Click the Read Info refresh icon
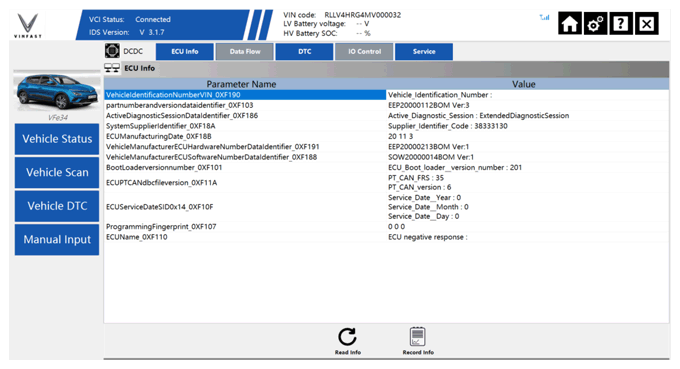This screenshot has height=369, width=680. click(347, 336)
